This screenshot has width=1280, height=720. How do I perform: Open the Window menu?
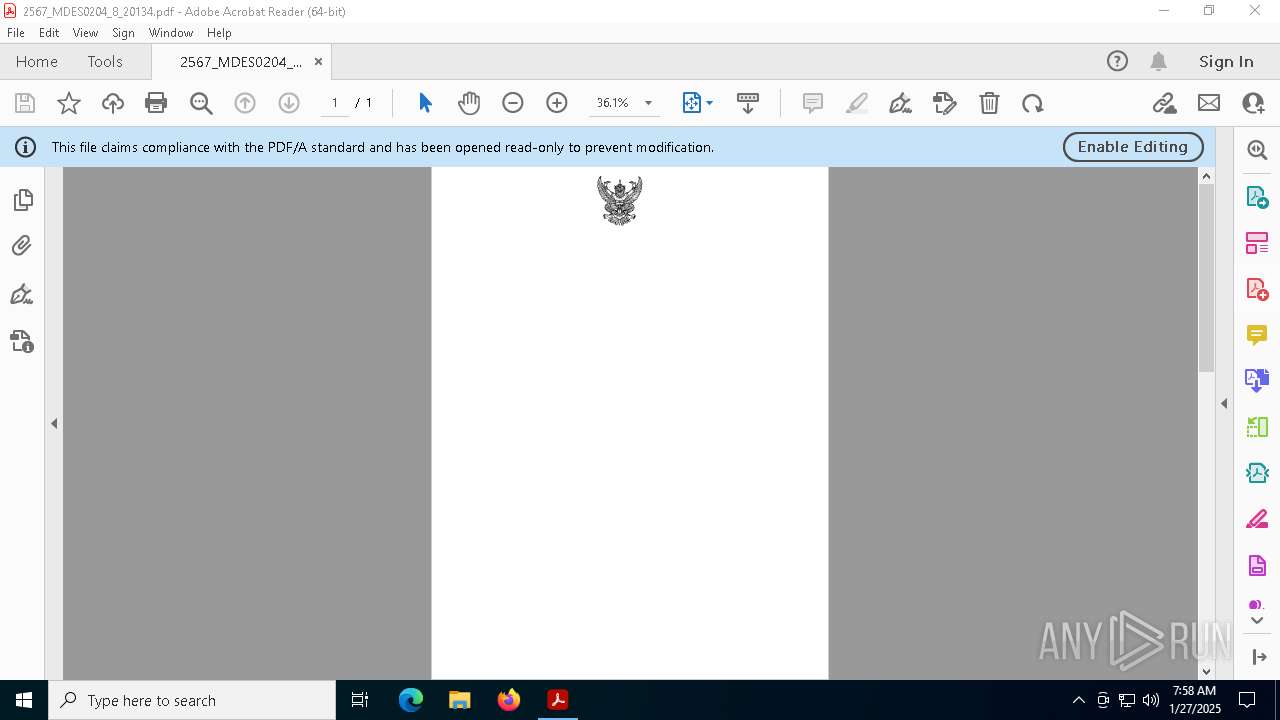[171, 33]
